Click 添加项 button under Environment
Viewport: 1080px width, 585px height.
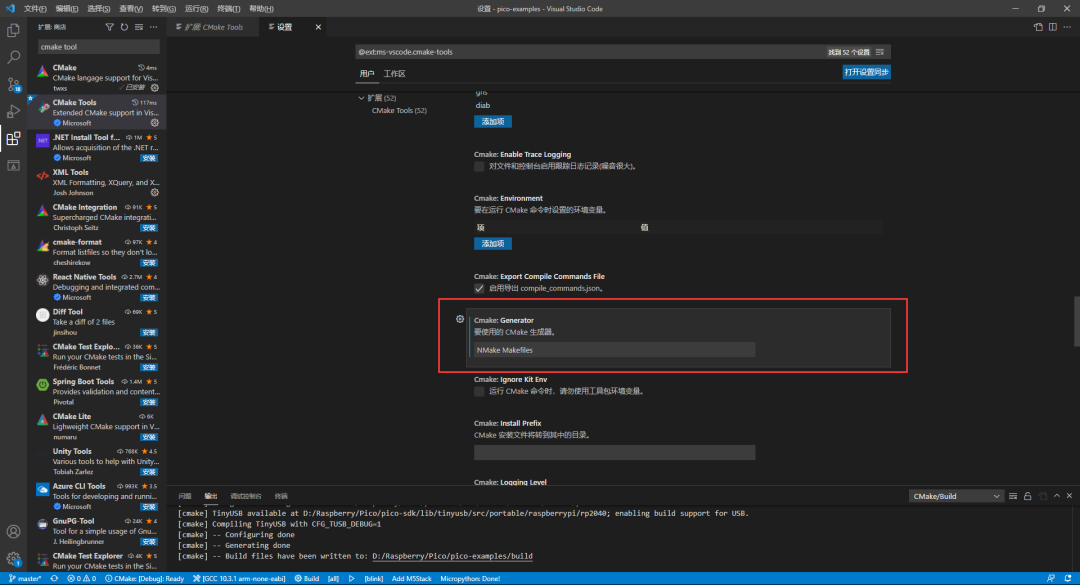(x=492, y=243)
